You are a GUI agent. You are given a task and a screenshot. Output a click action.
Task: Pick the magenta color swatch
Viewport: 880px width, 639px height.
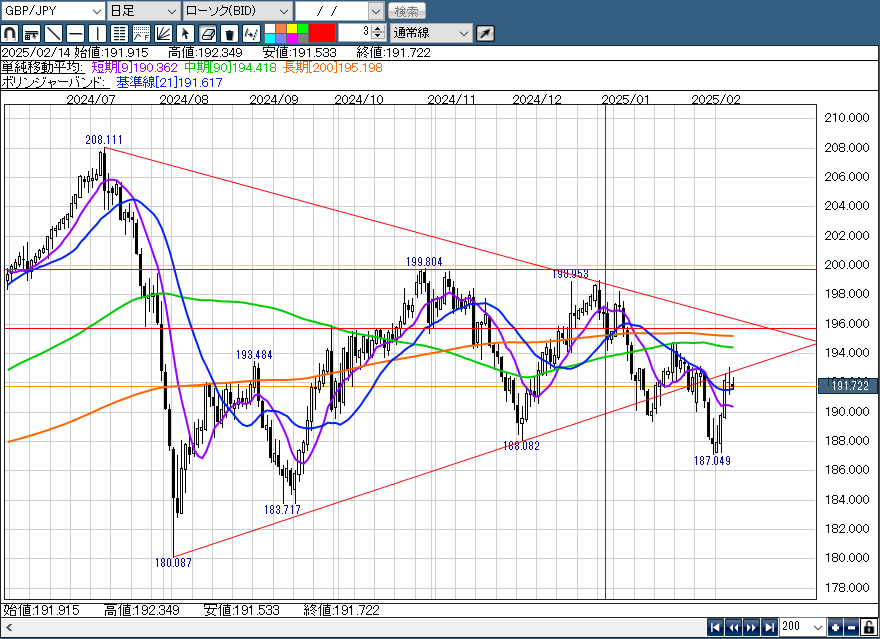(292, 38)
